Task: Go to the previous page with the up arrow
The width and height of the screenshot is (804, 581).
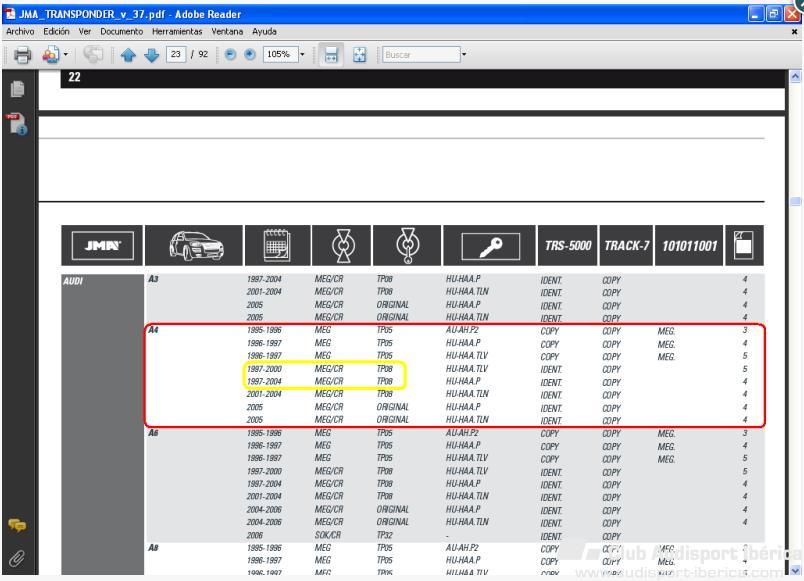Action: (x=128, y=54)
